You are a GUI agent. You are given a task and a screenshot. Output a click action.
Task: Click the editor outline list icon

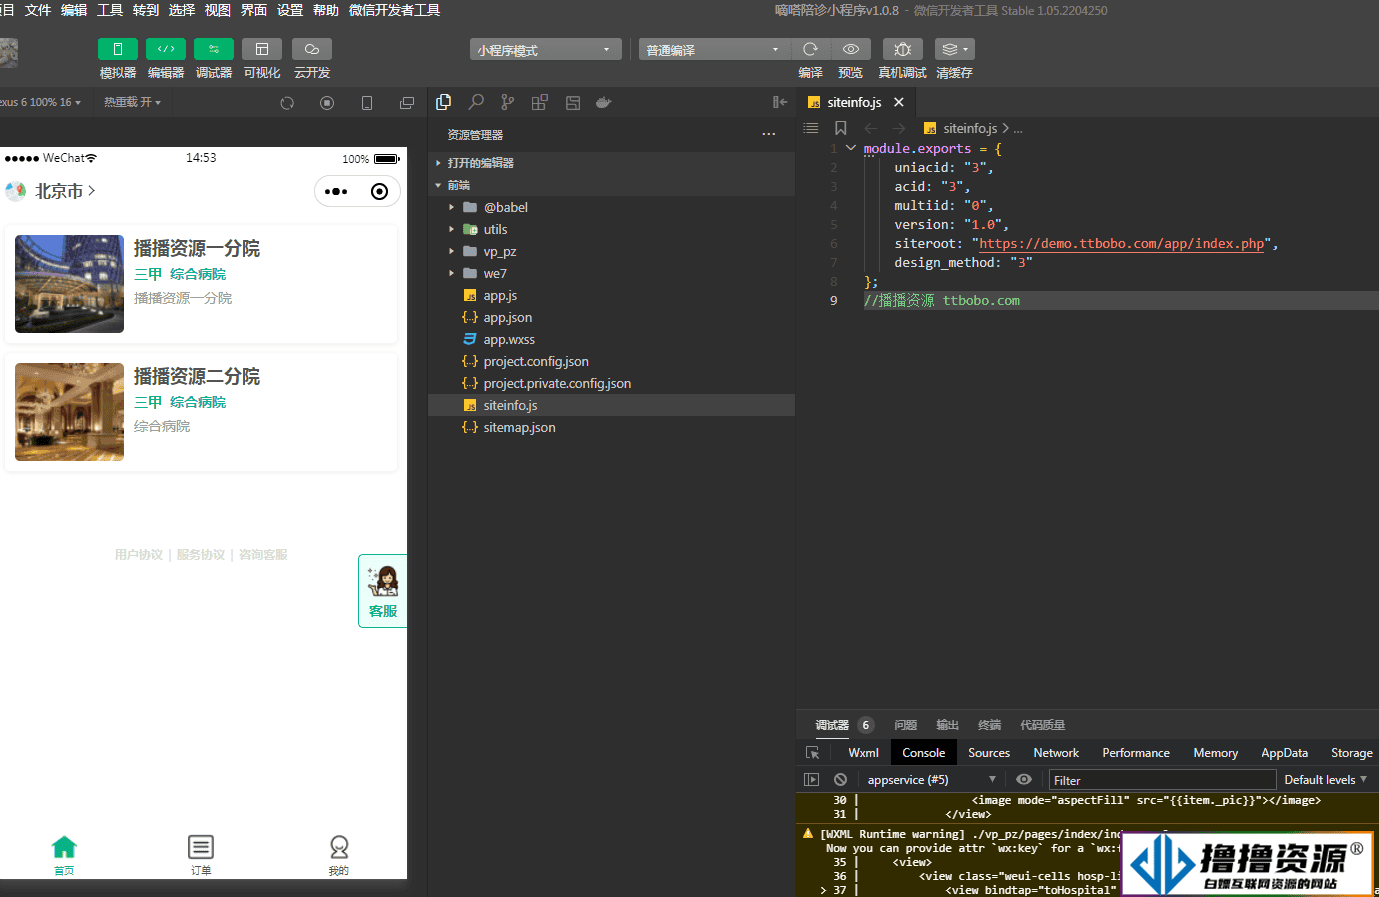(x=811, y=128)
